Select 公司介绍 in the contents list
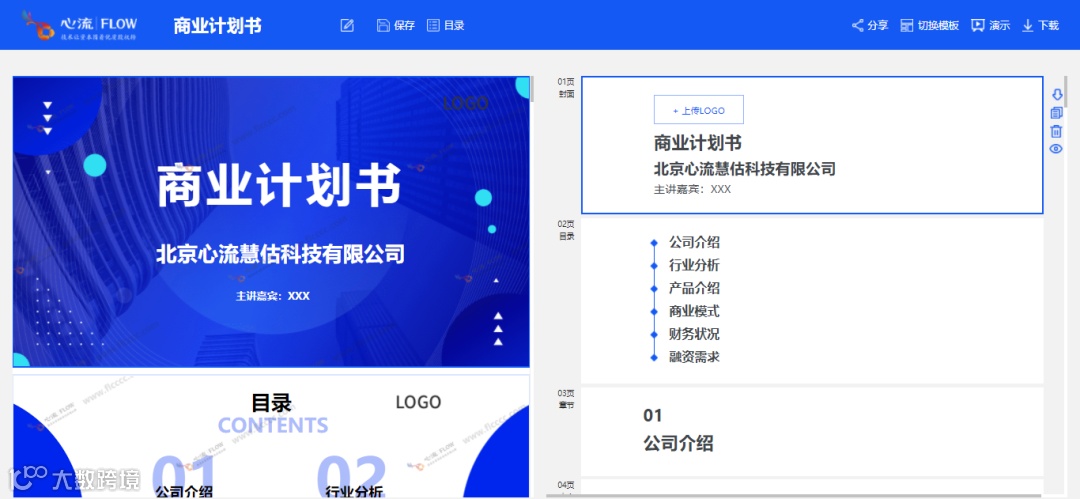Viewport: 1080px width, 499px height. click(694, 242)
